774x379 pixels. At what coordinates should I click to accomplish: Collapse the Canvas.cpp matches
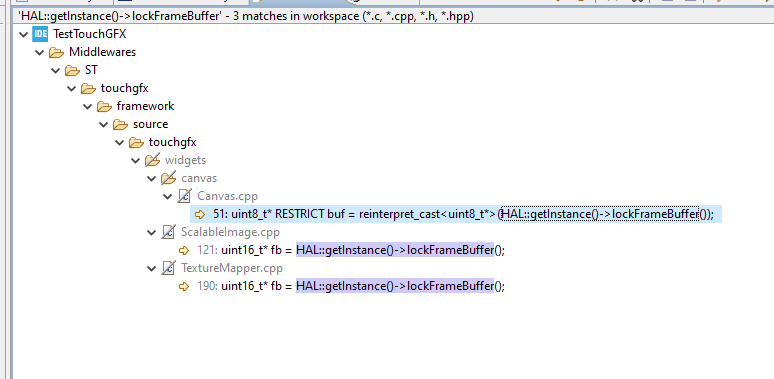(167, 196)
